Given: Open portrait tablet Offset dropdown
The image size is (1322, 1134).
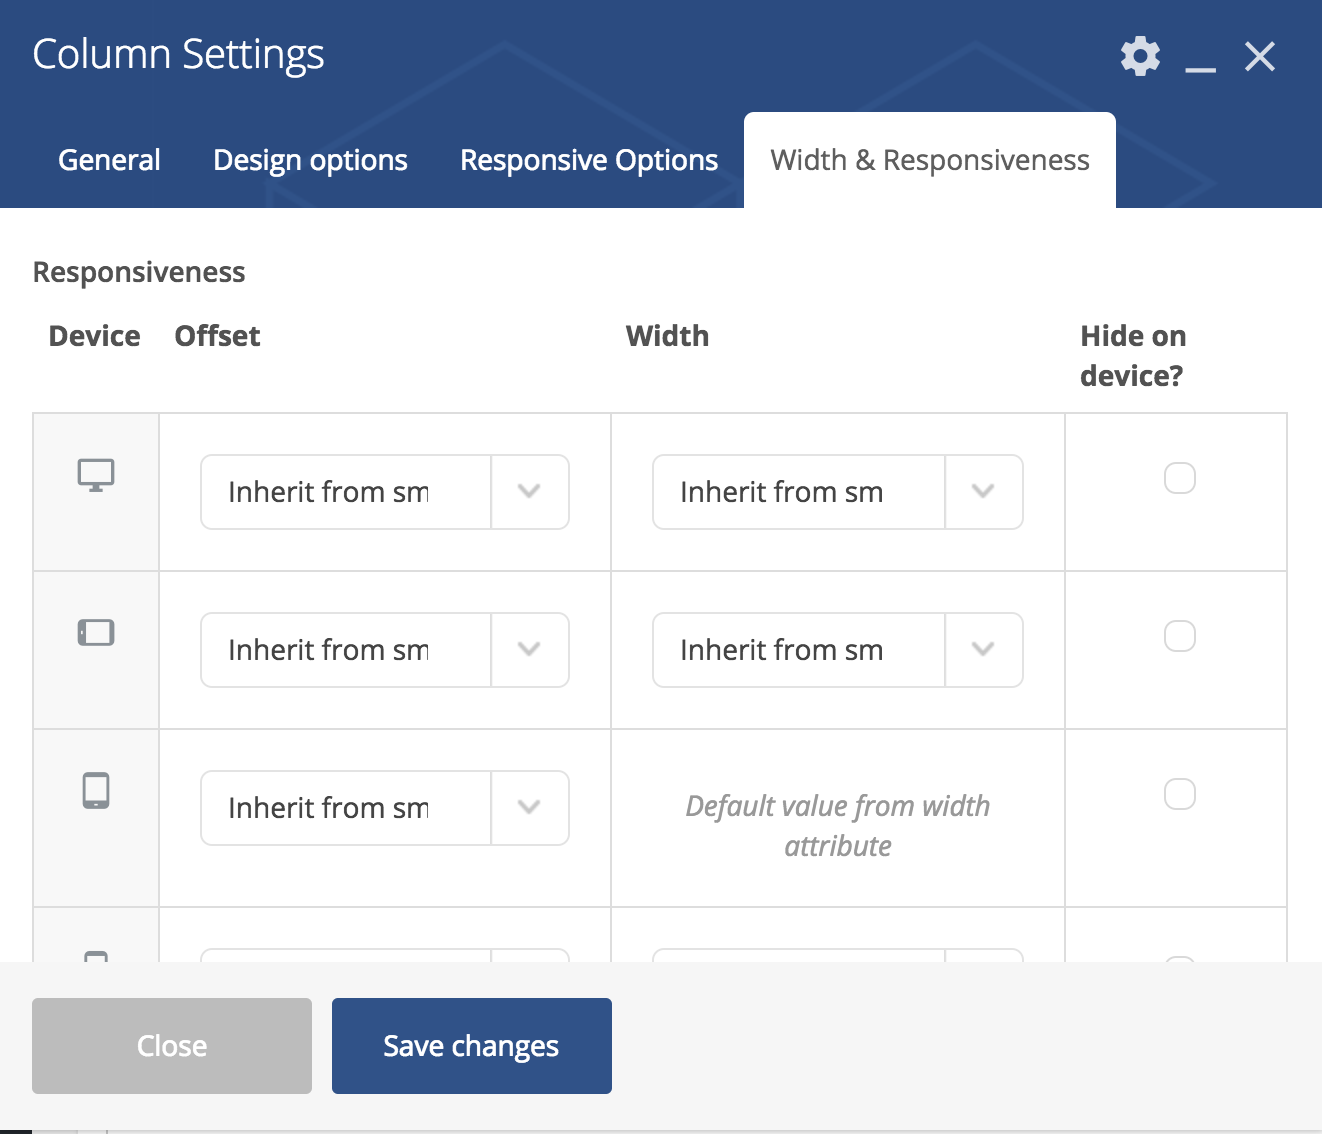Looking at the screenshot, I should tap(385, 808).
